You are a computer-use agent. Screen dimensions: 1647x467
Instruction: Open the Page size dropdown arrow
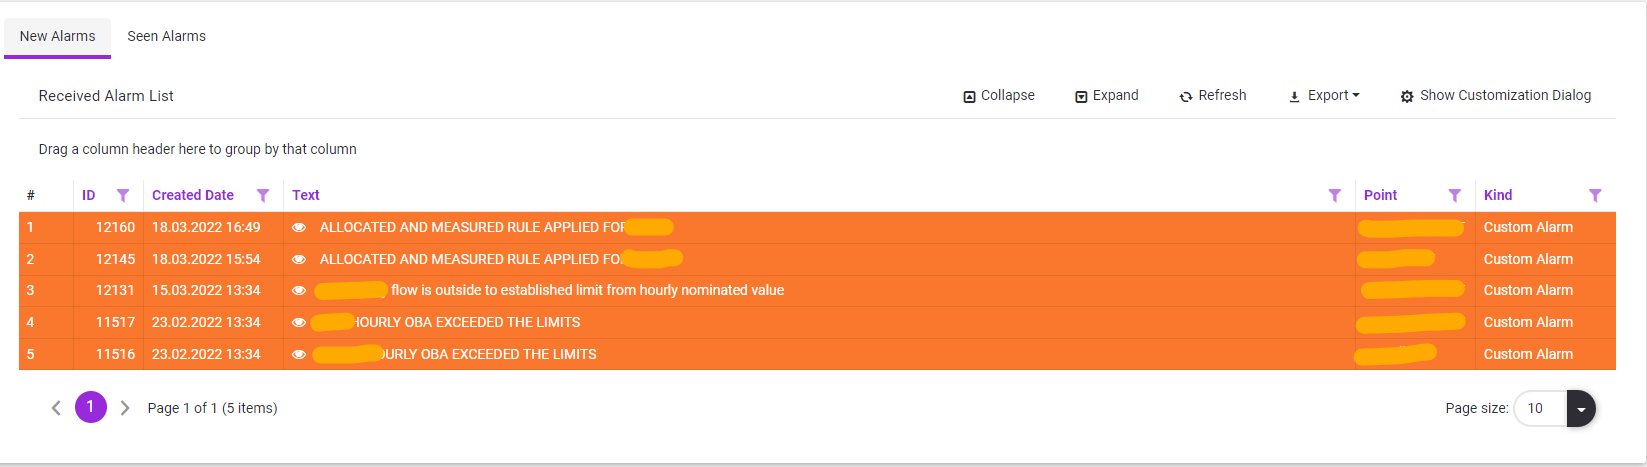tap(1581, 409)
